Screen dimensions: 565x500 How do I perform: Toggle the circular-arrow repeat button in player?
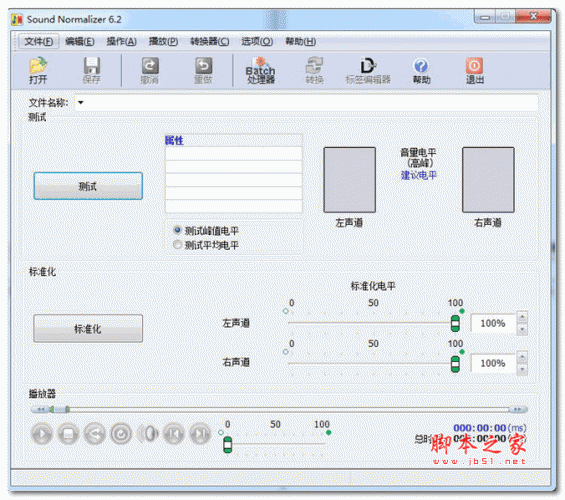121,434
